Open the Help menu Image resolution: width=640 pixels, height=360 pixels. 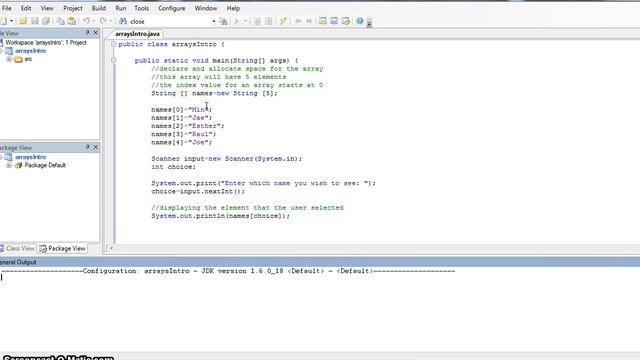coord(233,8)
